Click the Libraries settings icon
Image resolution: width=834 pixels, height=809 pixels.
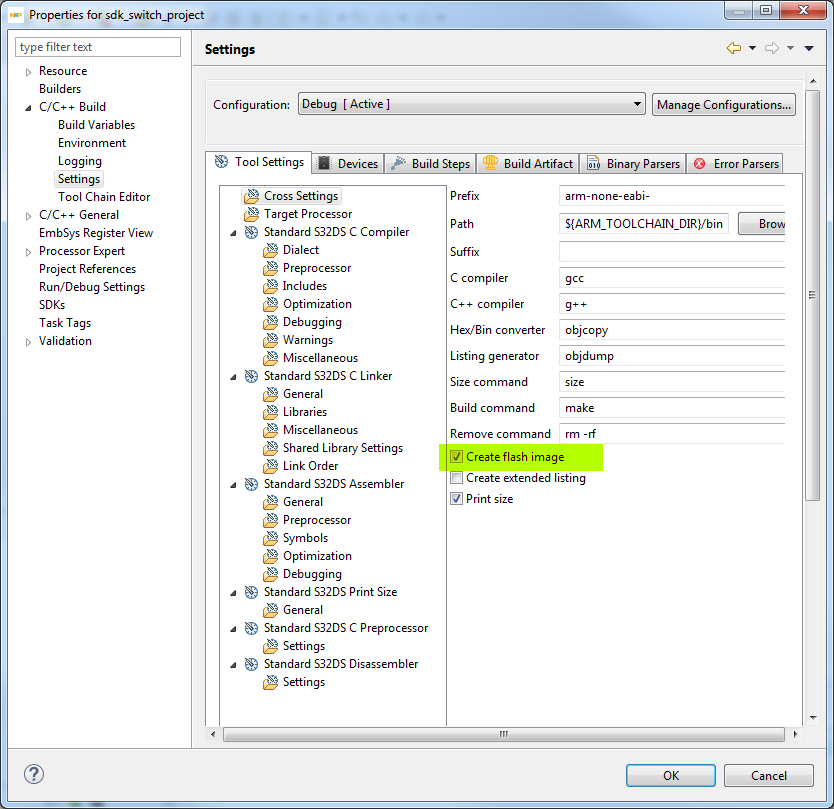click(x=270, y=412)
